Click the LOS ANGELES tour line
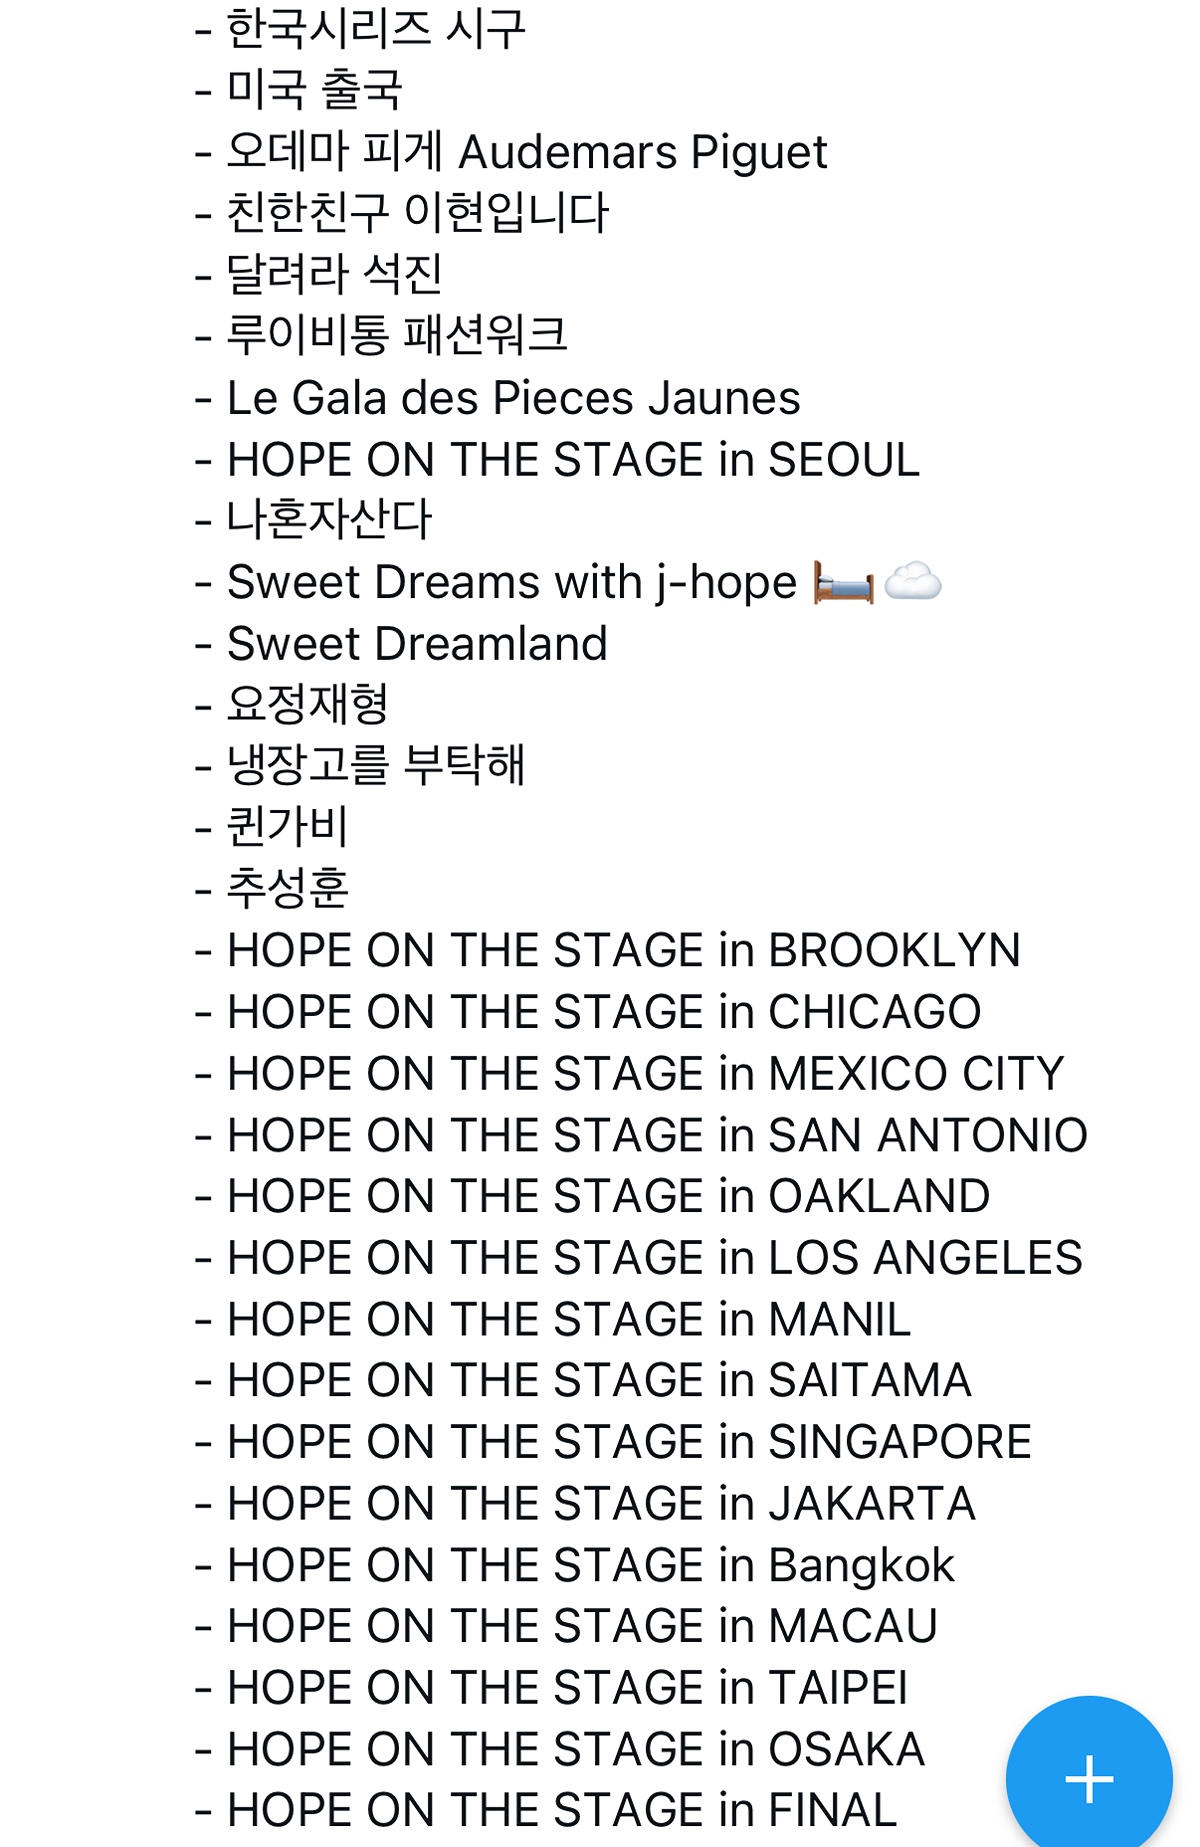Viewport: 1200px width, 1847px height. pyautogui.click(x=654, y=1258)
